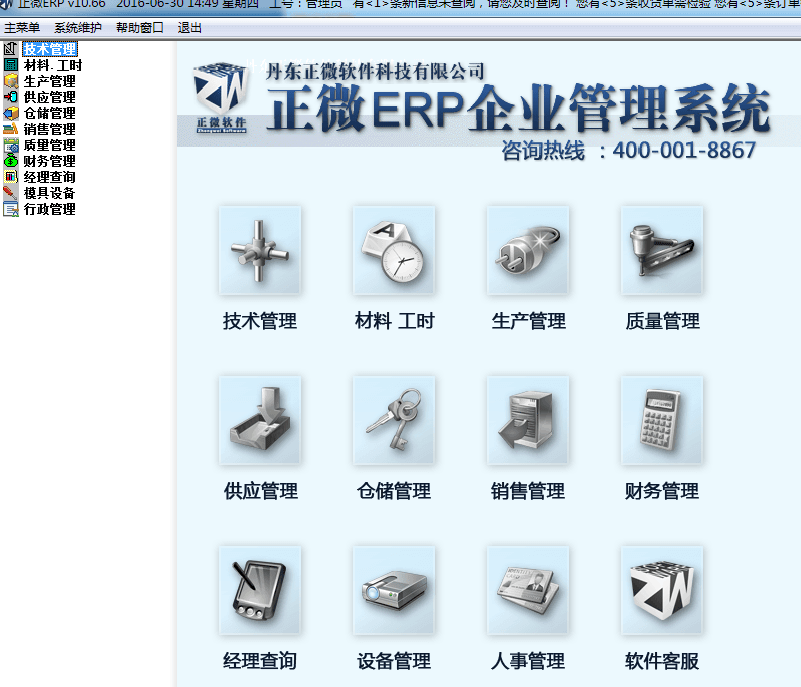Open the 主菜单 menu
The width and height of the screenshot is (801, 687).
pyautogui.click(x=22, y=28)
